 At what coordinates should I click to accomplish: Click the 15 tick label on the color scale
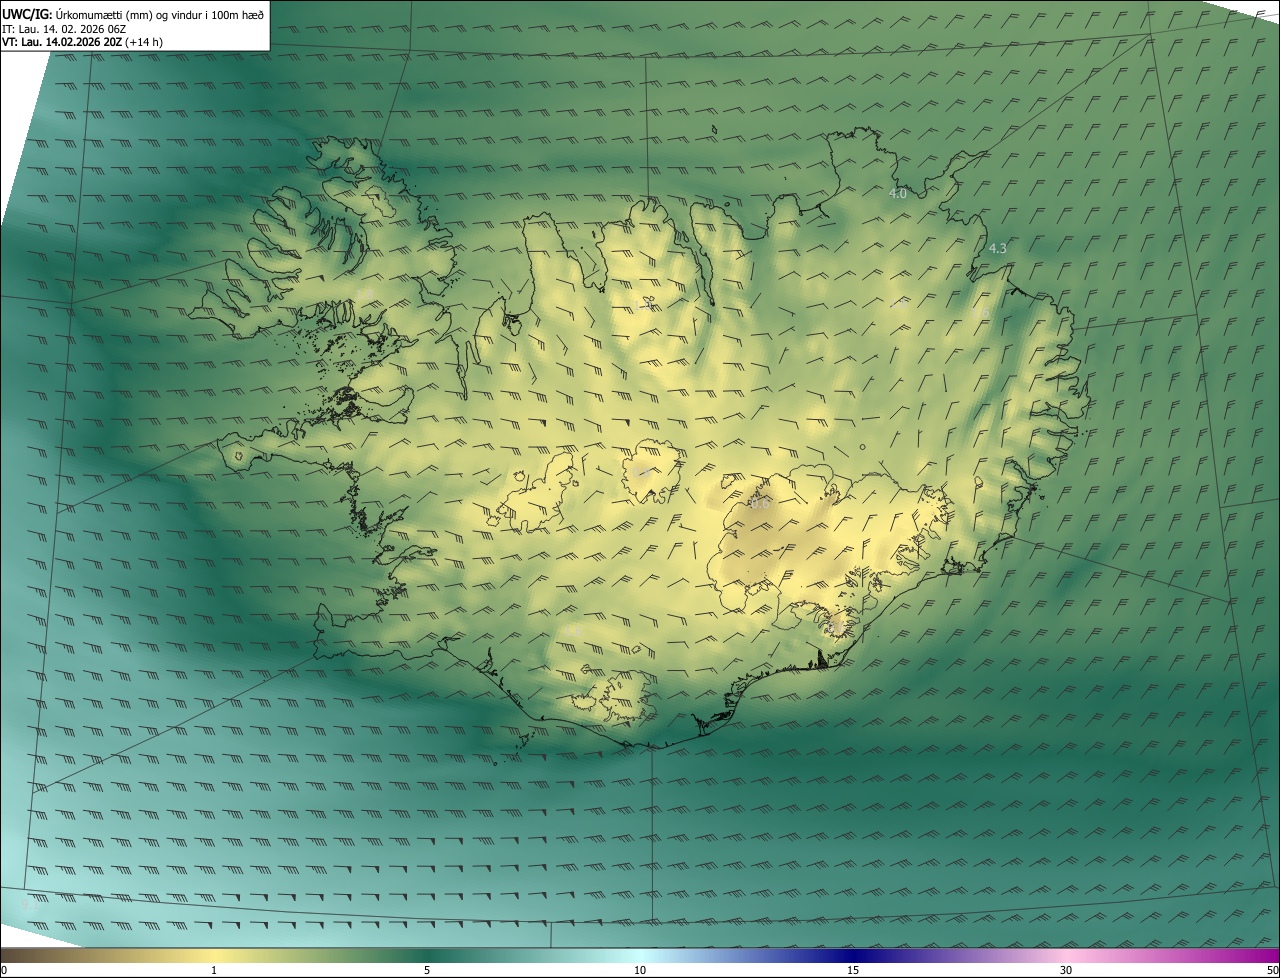point(853,970)
